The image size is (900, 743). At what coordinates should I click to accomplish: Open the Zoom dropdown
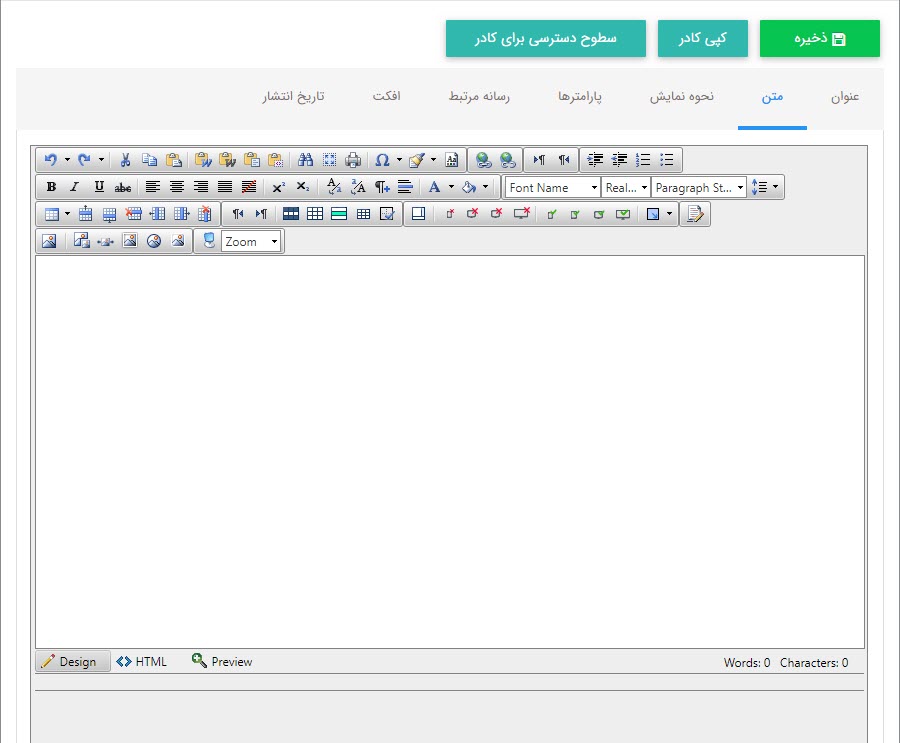[251, 242]
